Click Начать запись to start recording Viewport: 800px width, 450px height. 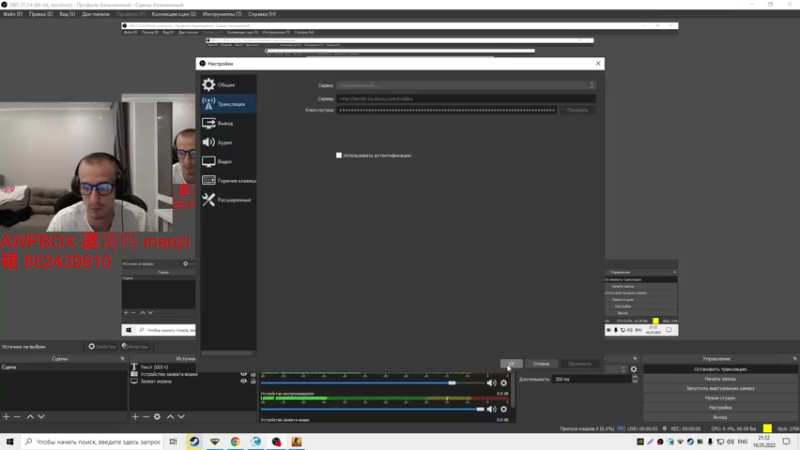click(x=720, y=379)
